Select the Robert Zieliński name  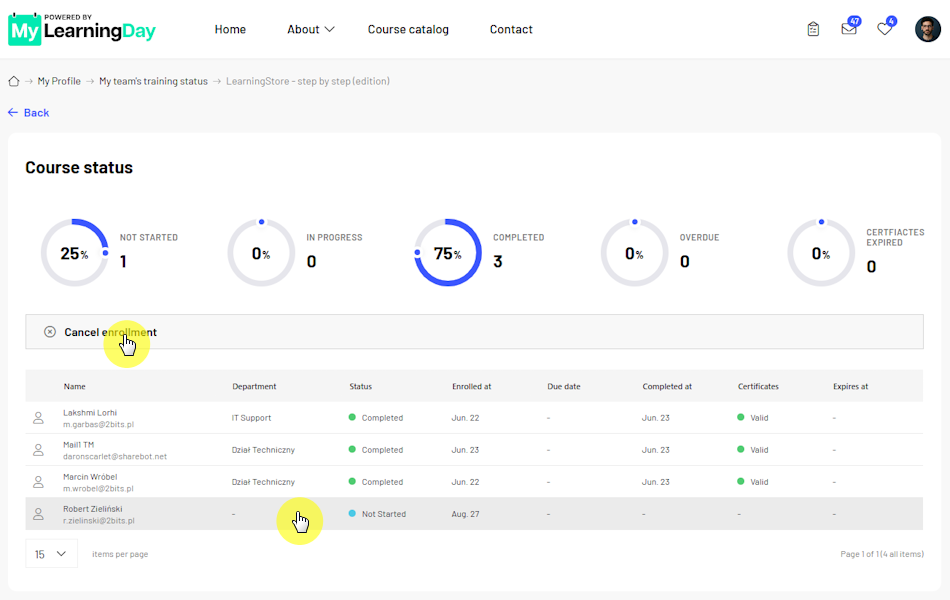tap(92, 509)
